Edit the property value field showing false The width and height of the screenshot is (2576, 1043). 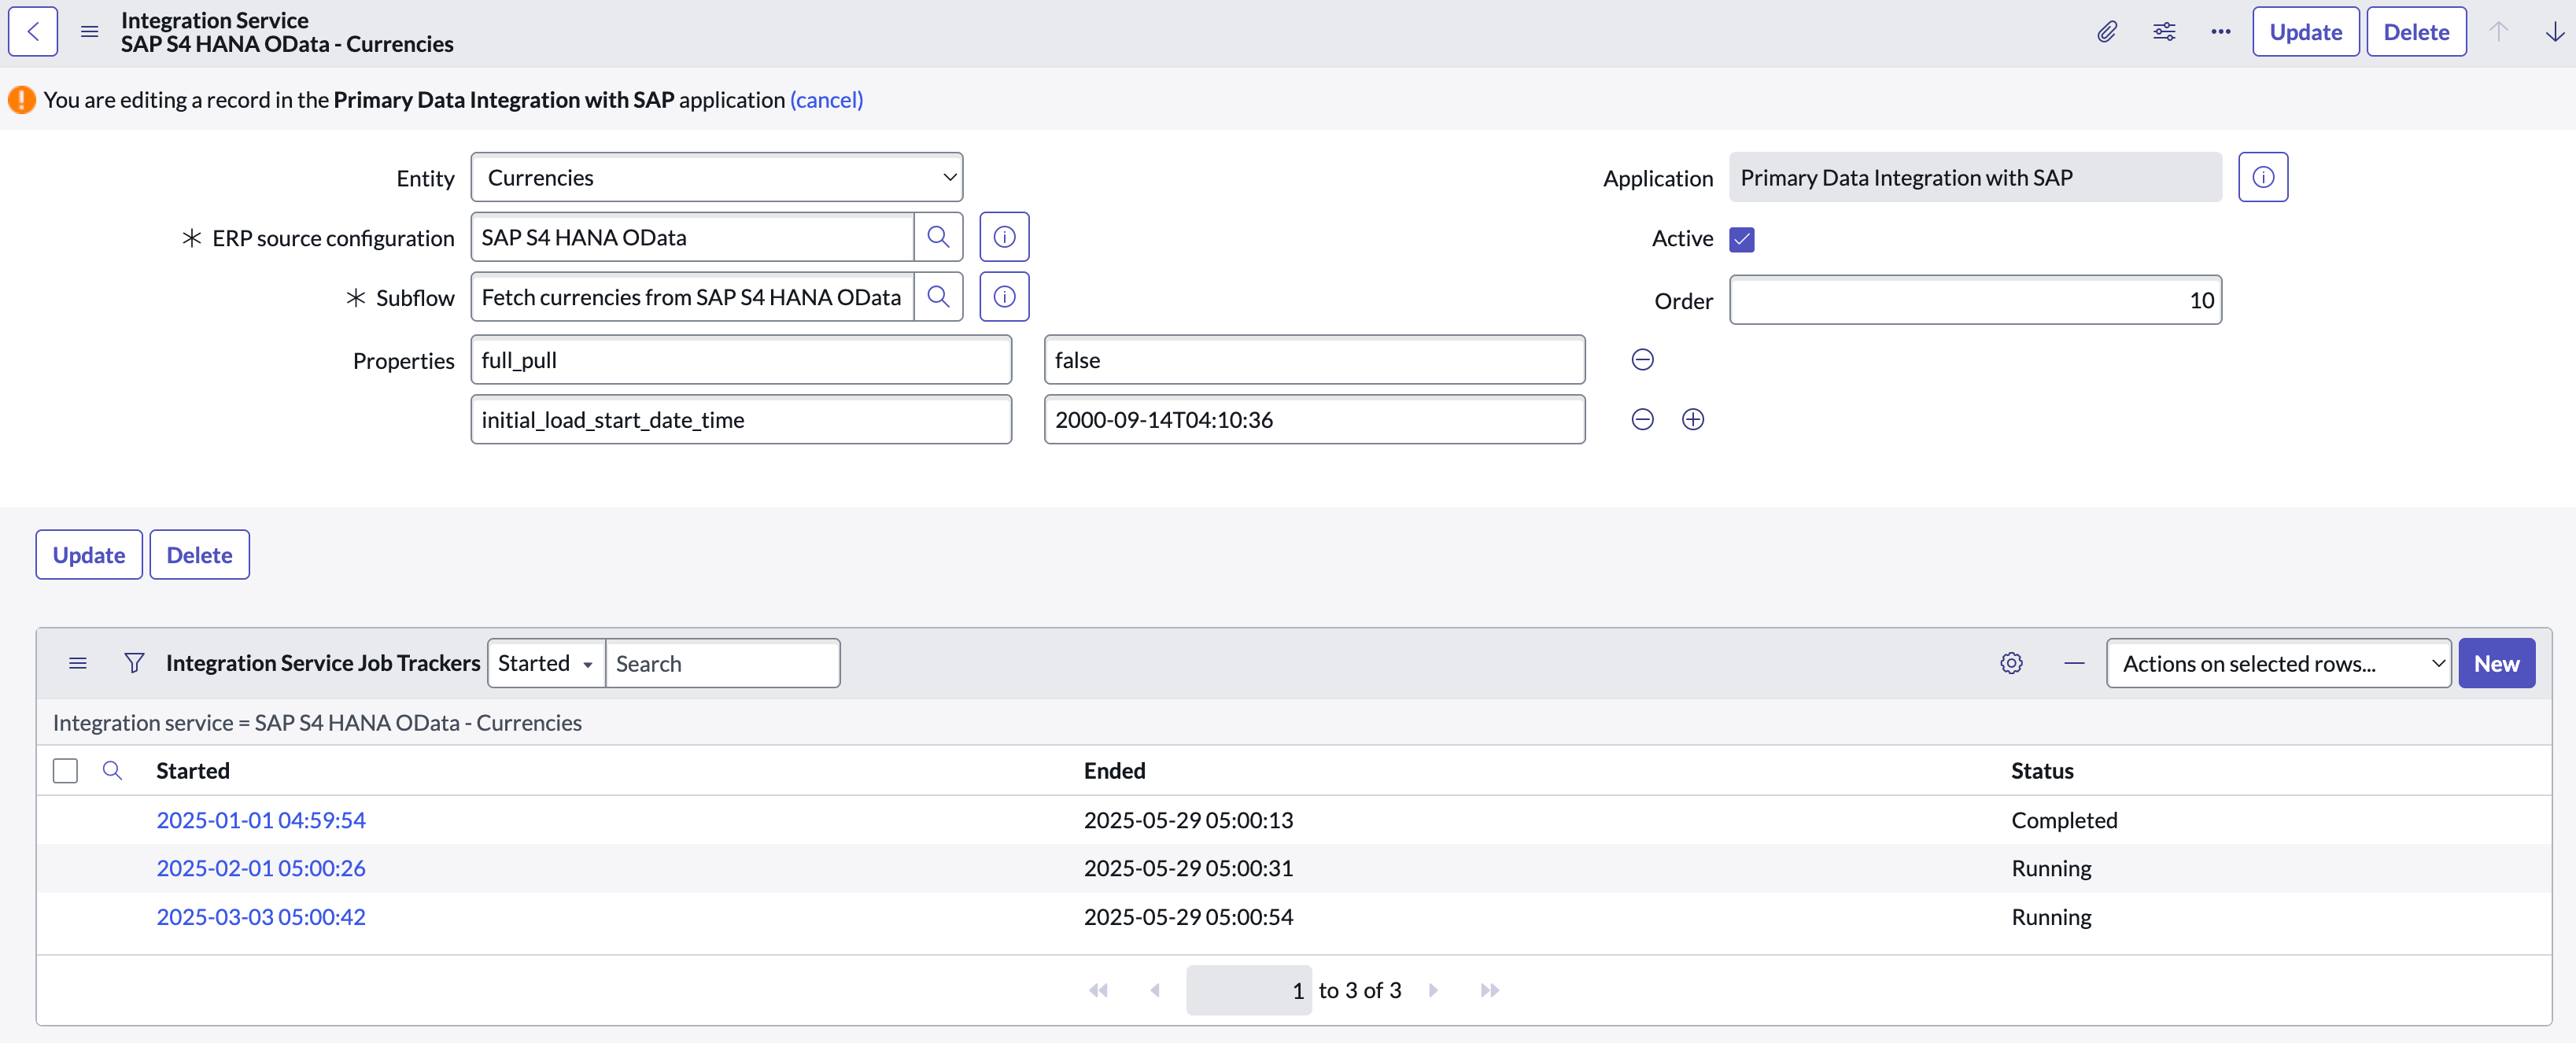(1314, 360)
